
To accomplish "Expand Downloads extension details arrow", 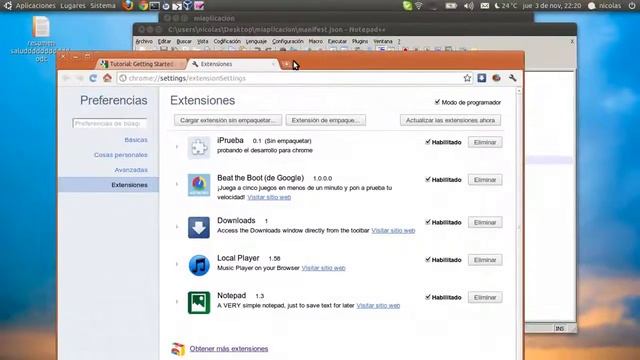I will 177,227.
